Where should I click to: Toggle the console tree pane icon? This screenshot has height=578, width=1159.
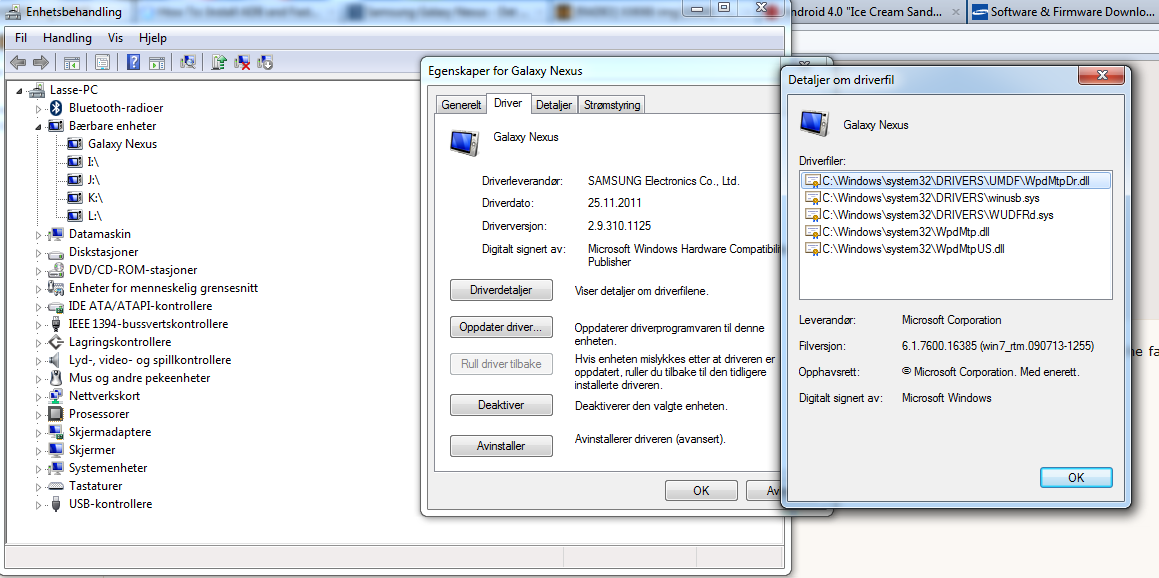(x=72, y=63)
